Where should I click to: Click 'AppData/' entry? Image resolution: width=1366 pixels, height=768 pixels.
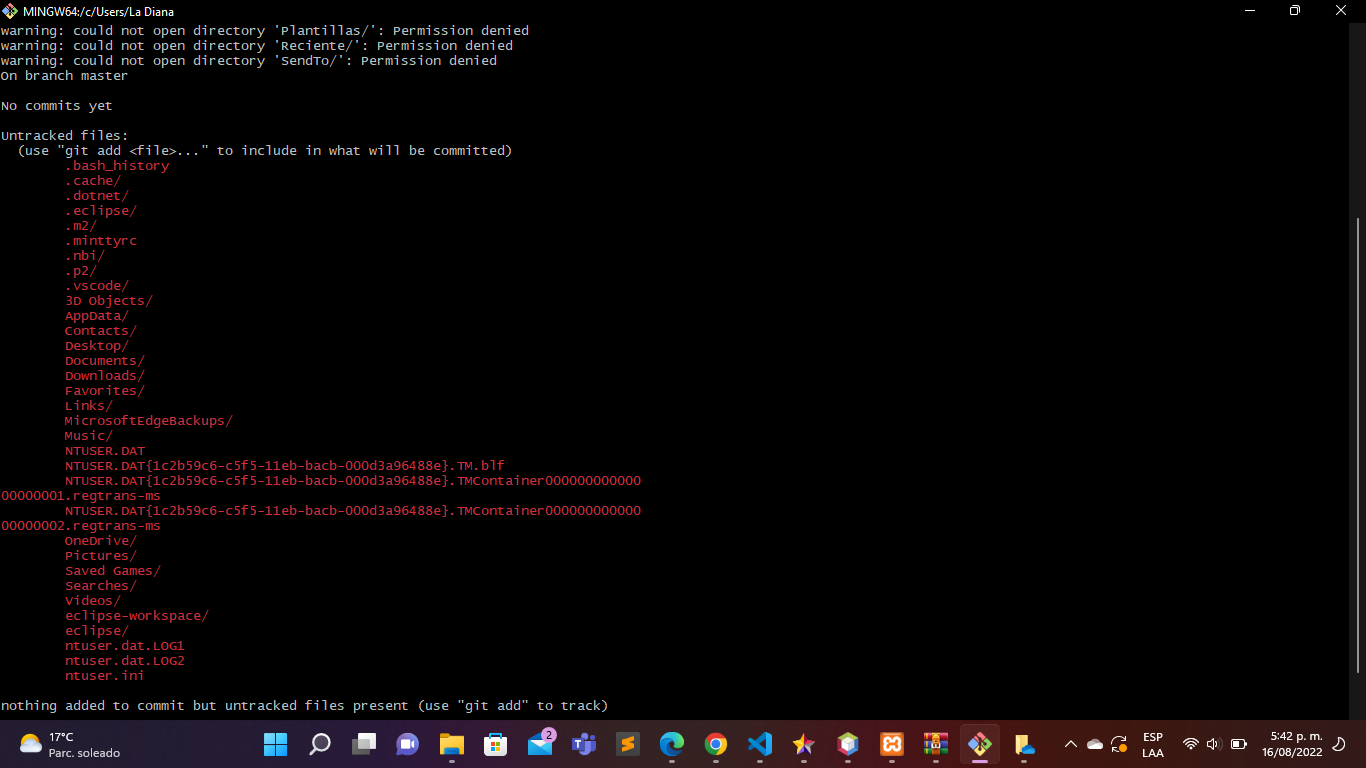tap(97, 316)
